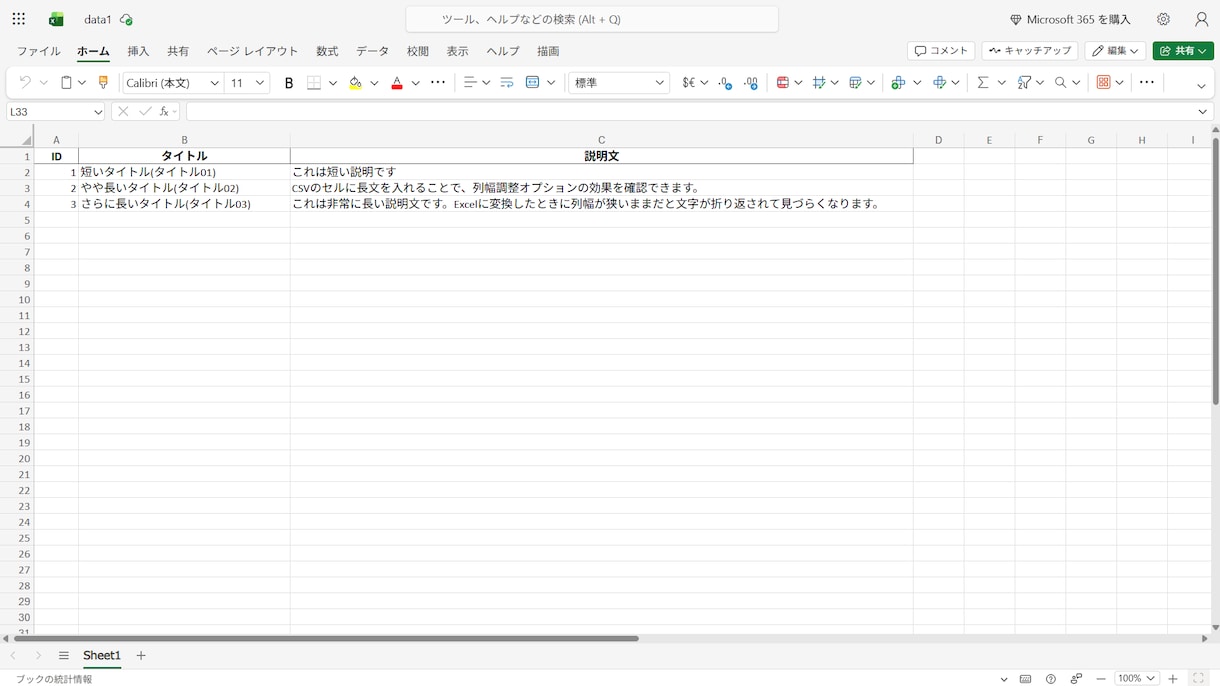Expand the formula bar chevron
1220x686 pixels.
tap(1202, 112)
